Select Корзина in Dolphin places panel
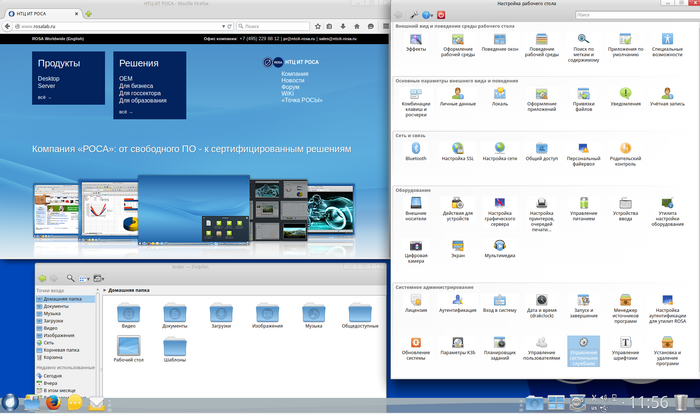The height and width of the screenshot is (414, 700). click(52, 356)
